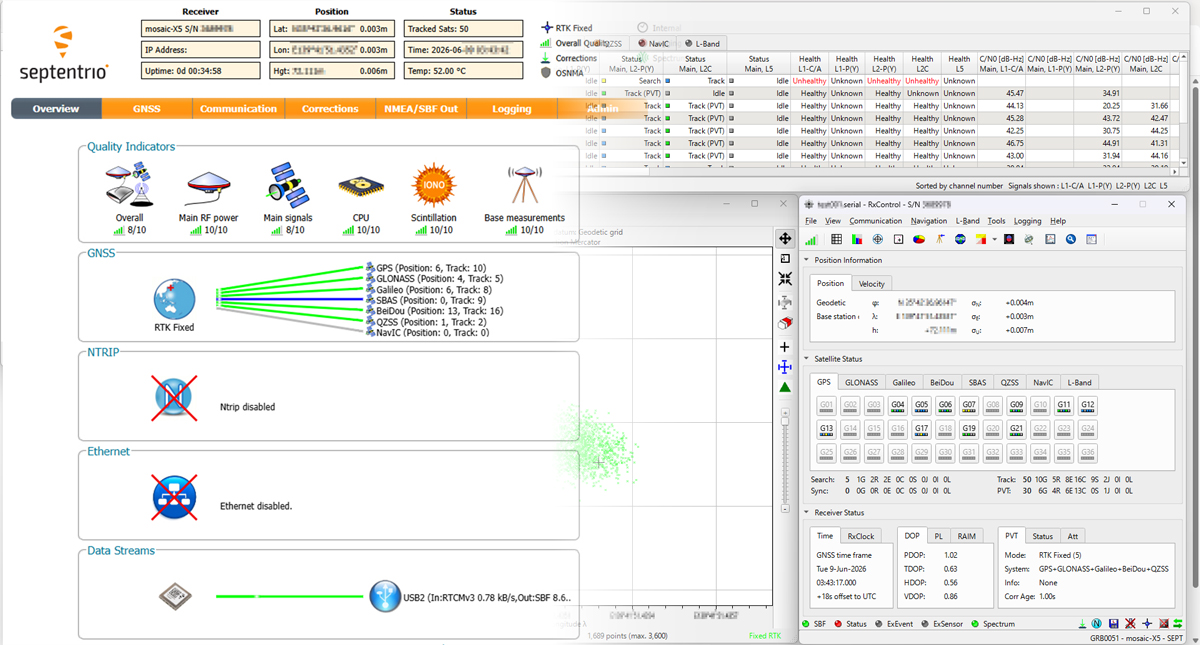Open the table grid view icon in RxControl toolbar
Viewport: 1200px width, 645px height.
(x=836, y=240)
